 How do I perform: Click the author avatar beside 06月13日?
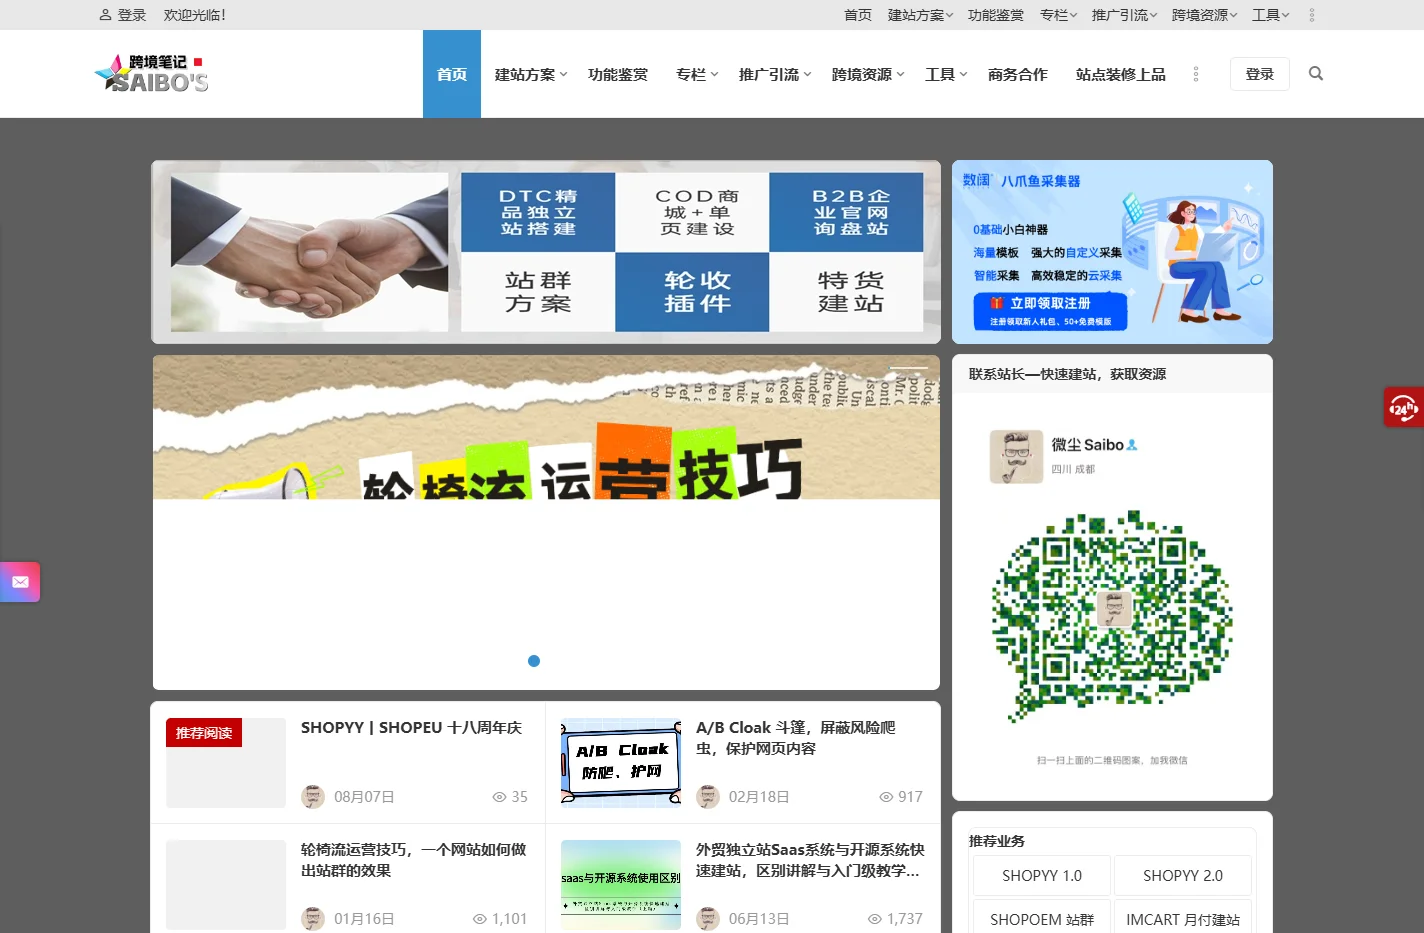coord(708,919)
